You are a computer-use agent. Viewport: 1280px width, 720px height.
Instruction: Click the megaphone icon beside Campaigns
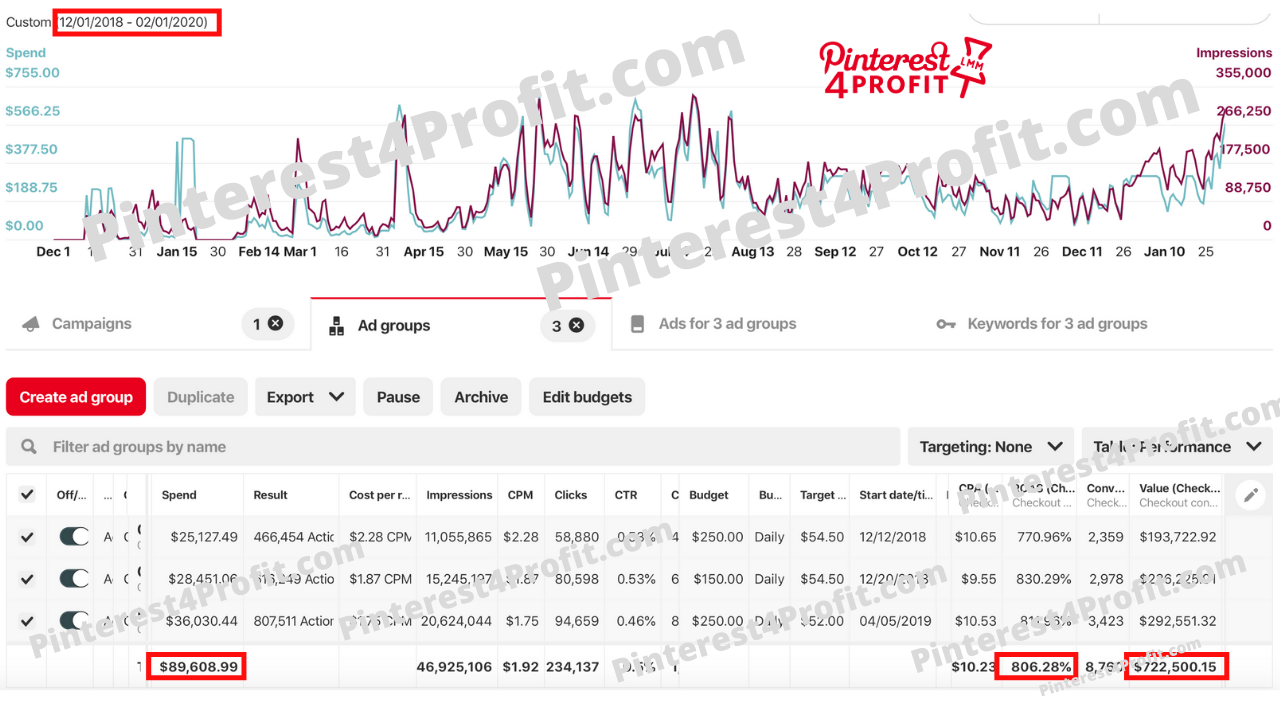31,324
